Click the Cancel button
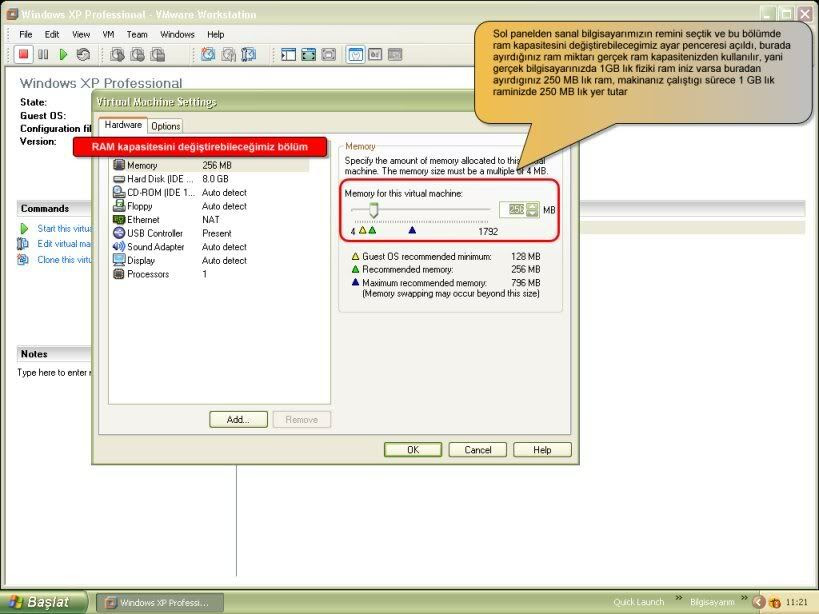The height and width of the screenshot is (614, 819). pyautogui.click(x=477, y=450)
